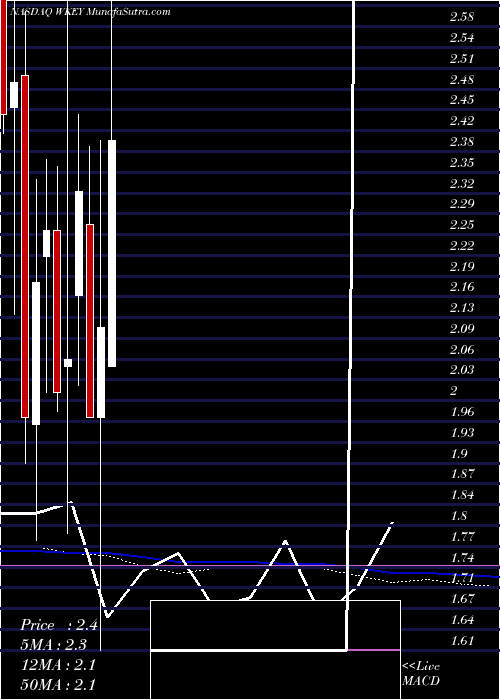The image size is (500, 700).
Task: Click the 1.87 price axis label
Action: click(462, 474)
